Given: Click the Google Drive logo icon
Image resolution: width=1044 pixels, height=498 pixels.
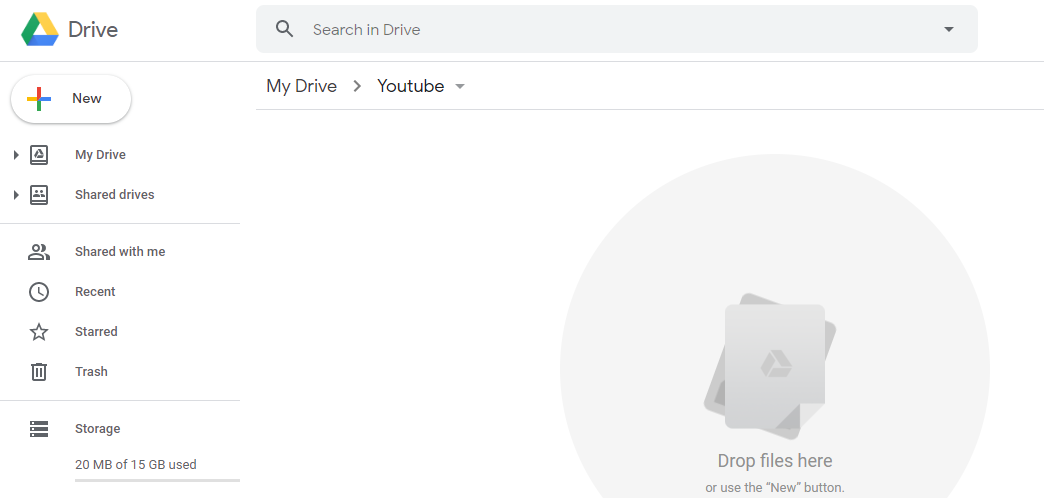Looking at the screenshot, I should coord(40,30).
